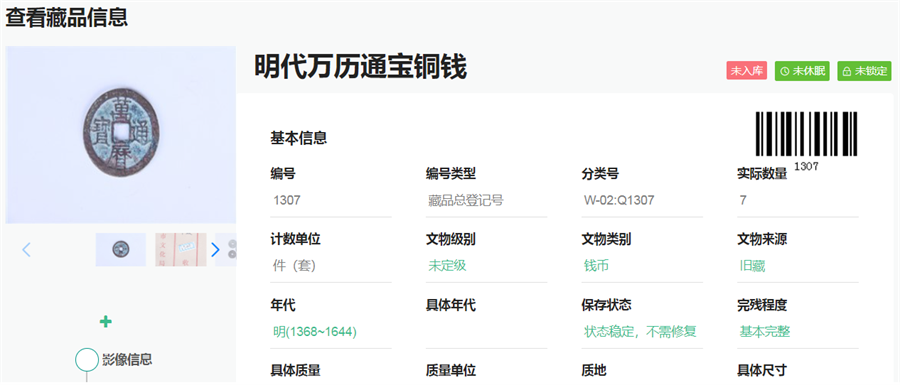Click the 年代 value 明(1368~1644)
Screen dimensions: 900x385
coord(315,332)
